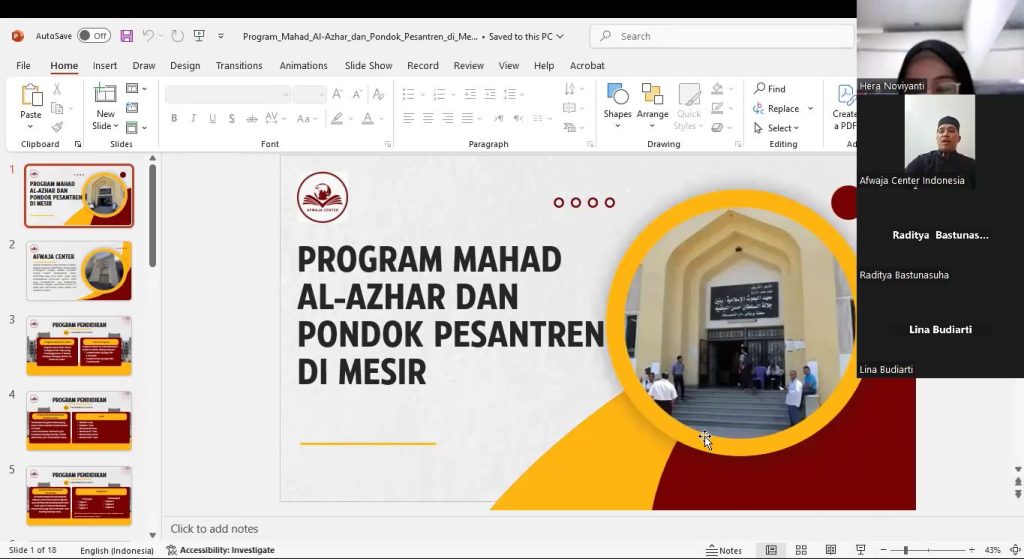Click the Cut scissors icon
The image size is (1024, 559).
57,89
